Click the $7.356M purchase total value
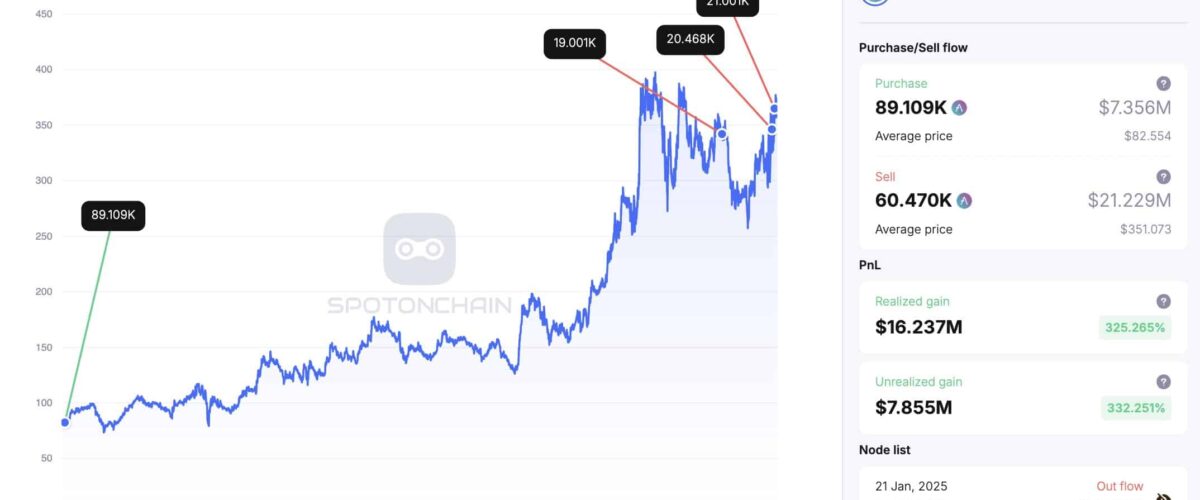This screenshot has width=1200, height=500. [x=1134, y=108]
